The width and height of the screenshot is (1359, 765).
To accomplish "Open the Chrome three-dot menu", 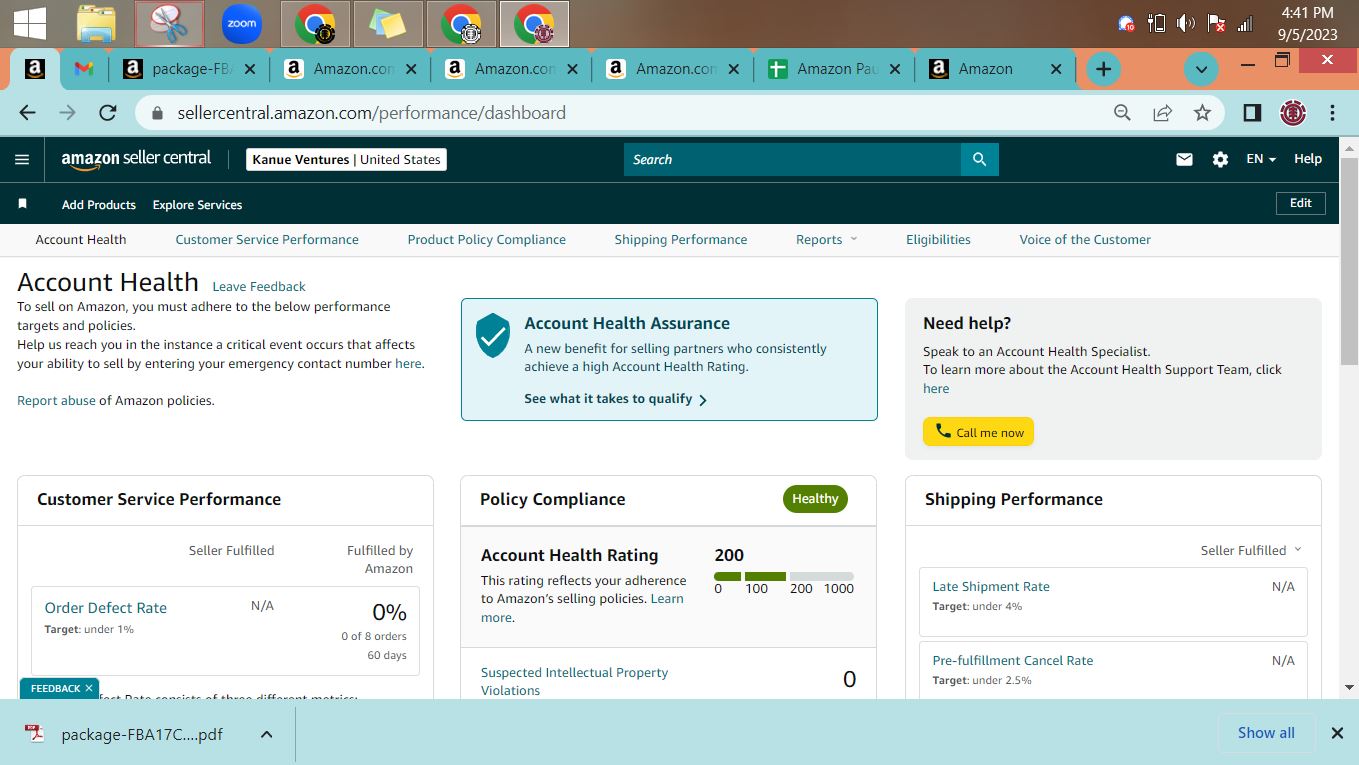I will point(1332,113).
